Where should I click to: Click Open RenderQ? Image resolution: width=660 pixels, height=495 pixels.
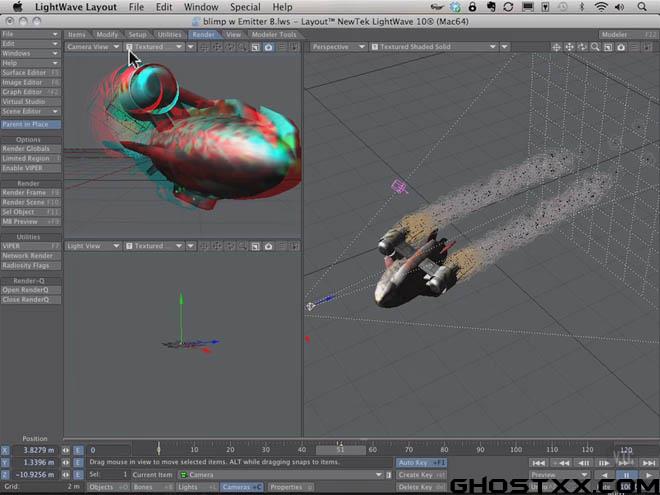[31, 290]
